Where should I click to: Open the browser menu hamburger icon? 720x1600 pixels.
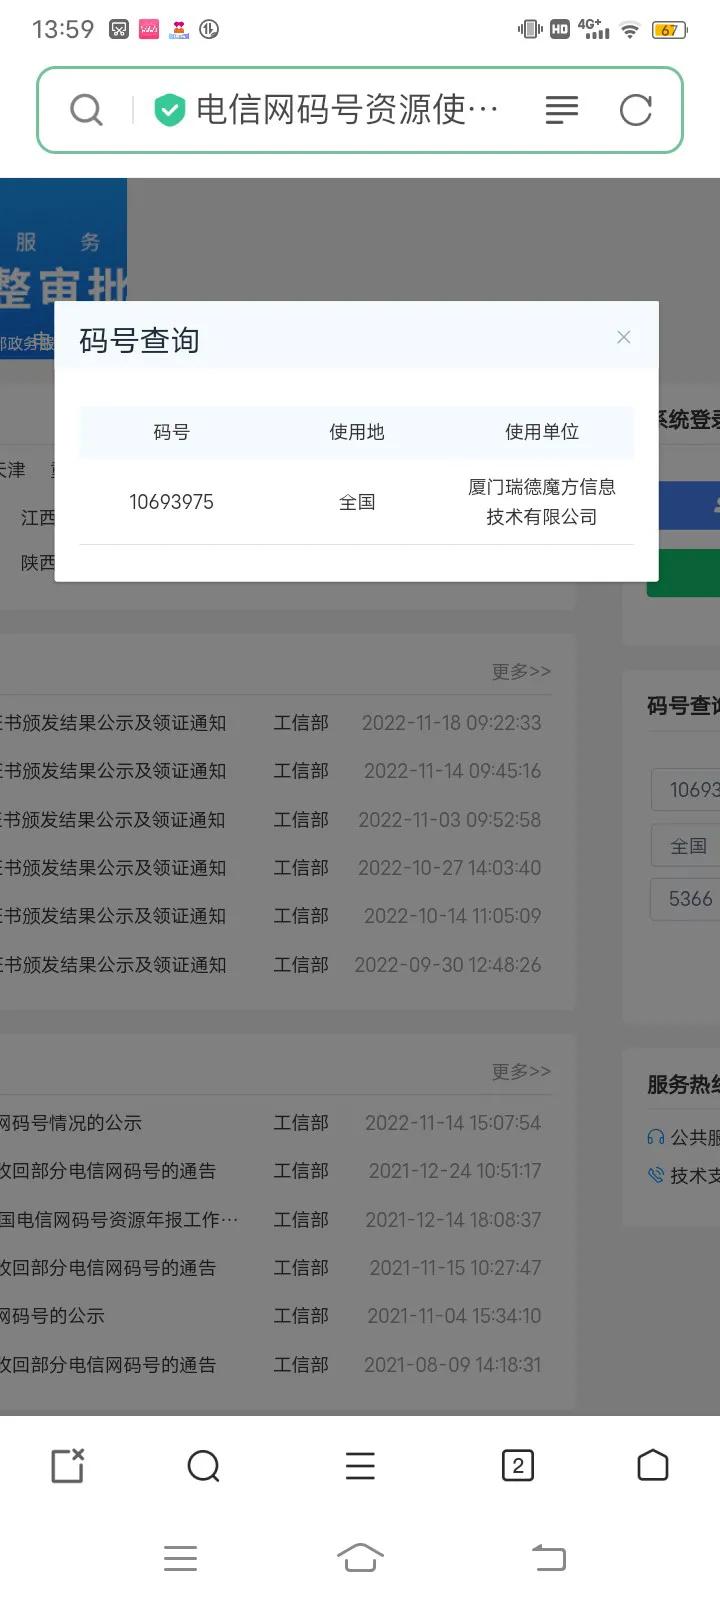coord(360,1467)
